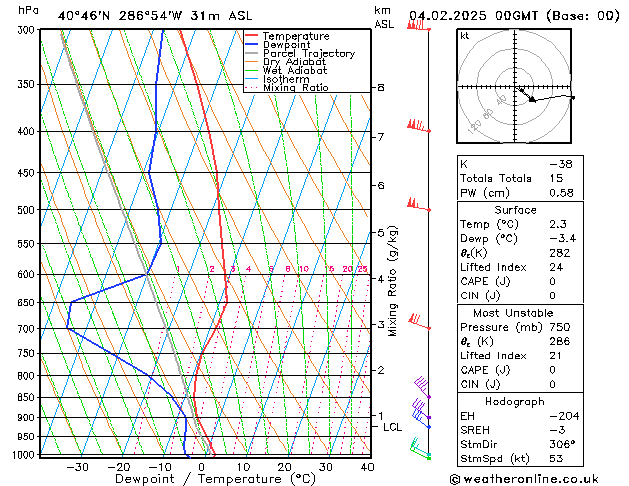Image resolution: width=629 pixels, height=486 pixels.
Task: Click the mixing ratio line label 1
Action: pos(178,269)
